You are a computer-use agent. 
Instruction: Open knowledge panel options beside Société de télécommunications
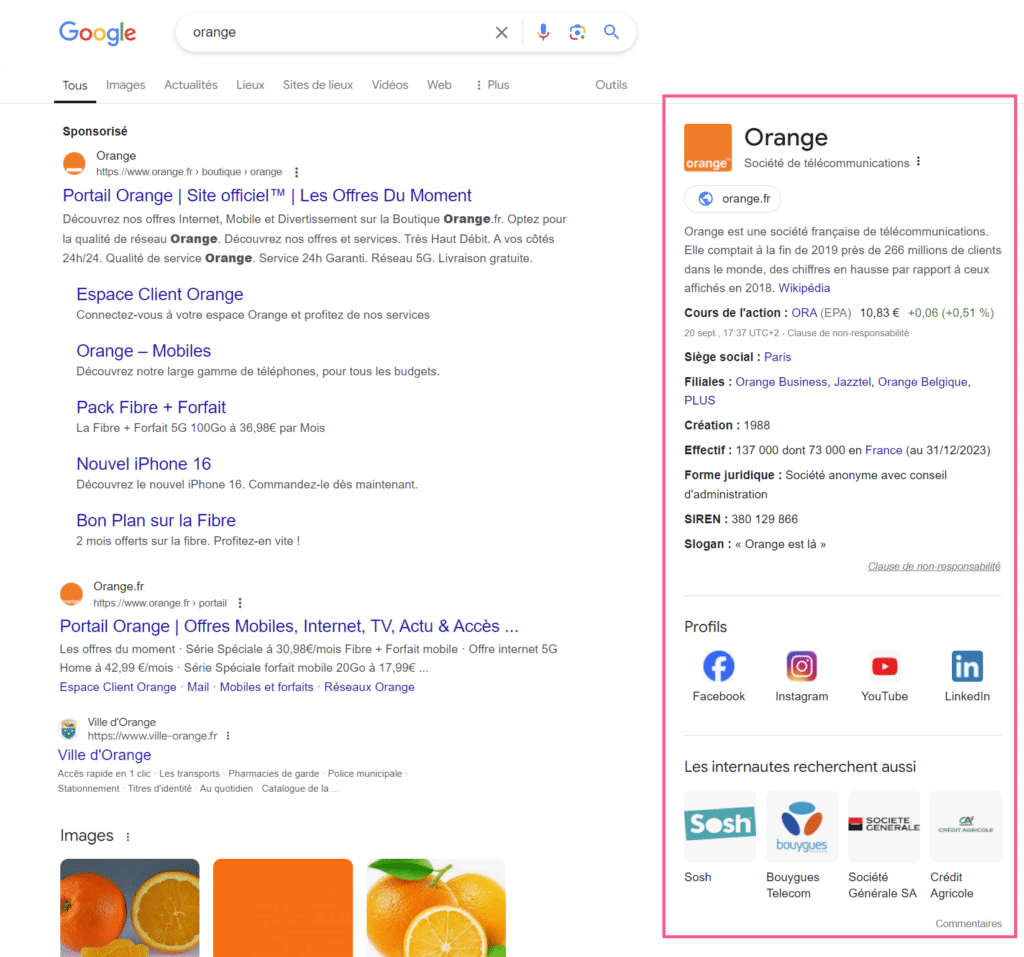pyautogui.click(x=919, y=161)
